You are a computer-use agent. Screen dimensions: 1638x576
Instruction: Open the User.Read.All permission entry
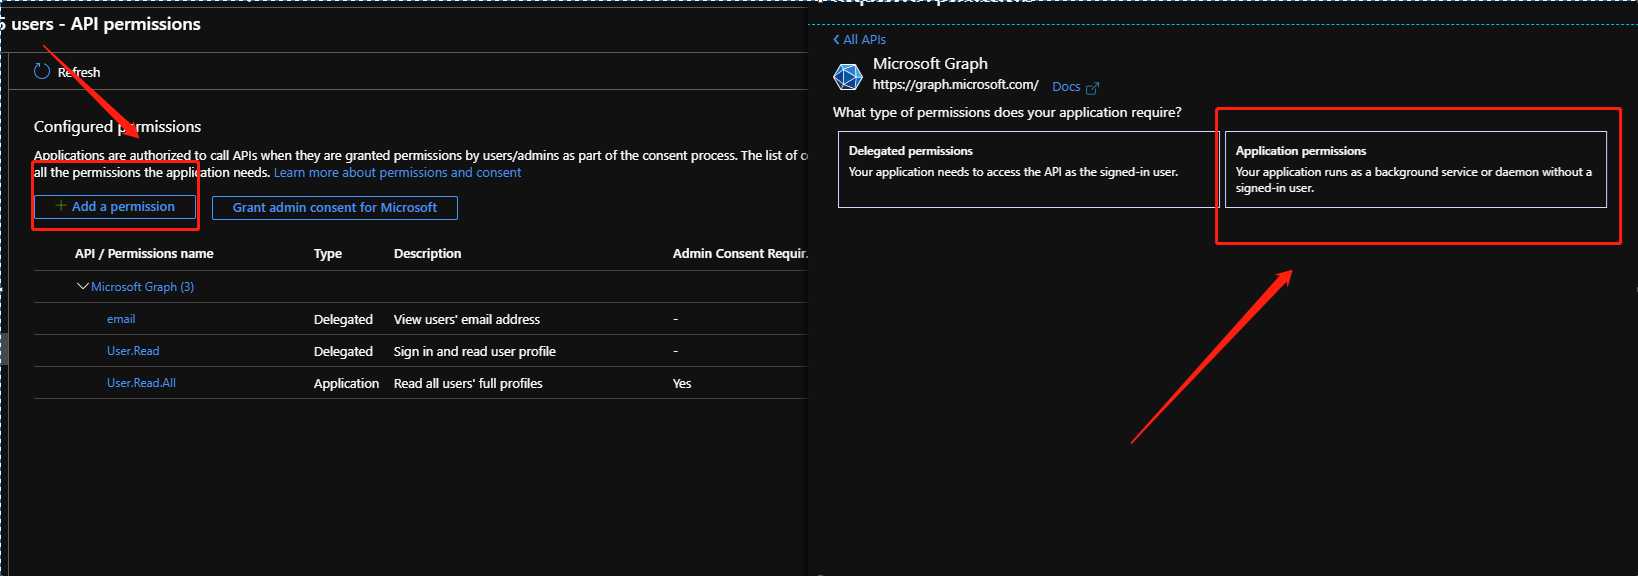(141, 383)
